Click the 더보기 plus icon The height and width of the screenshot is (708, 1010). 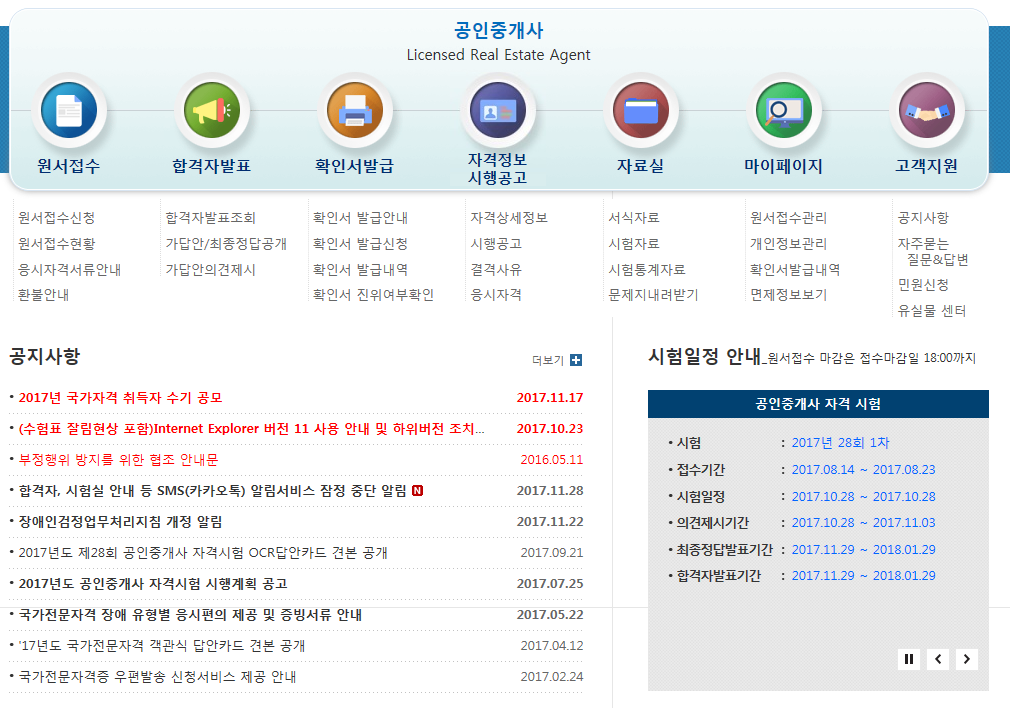[575, 360]
